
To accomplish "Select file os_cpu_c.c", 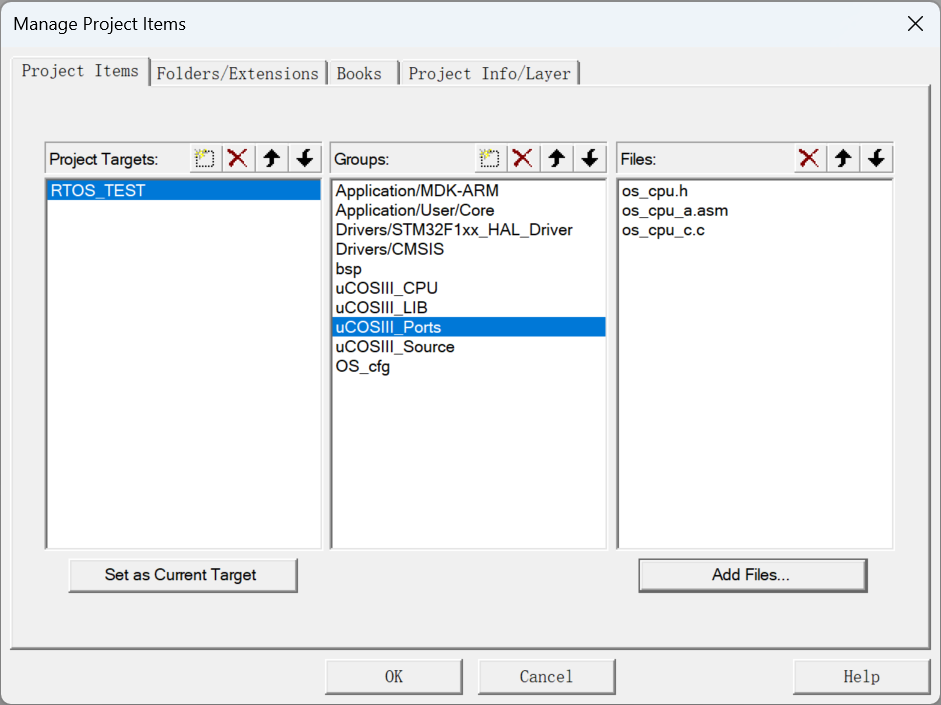I will pos(755,230).
